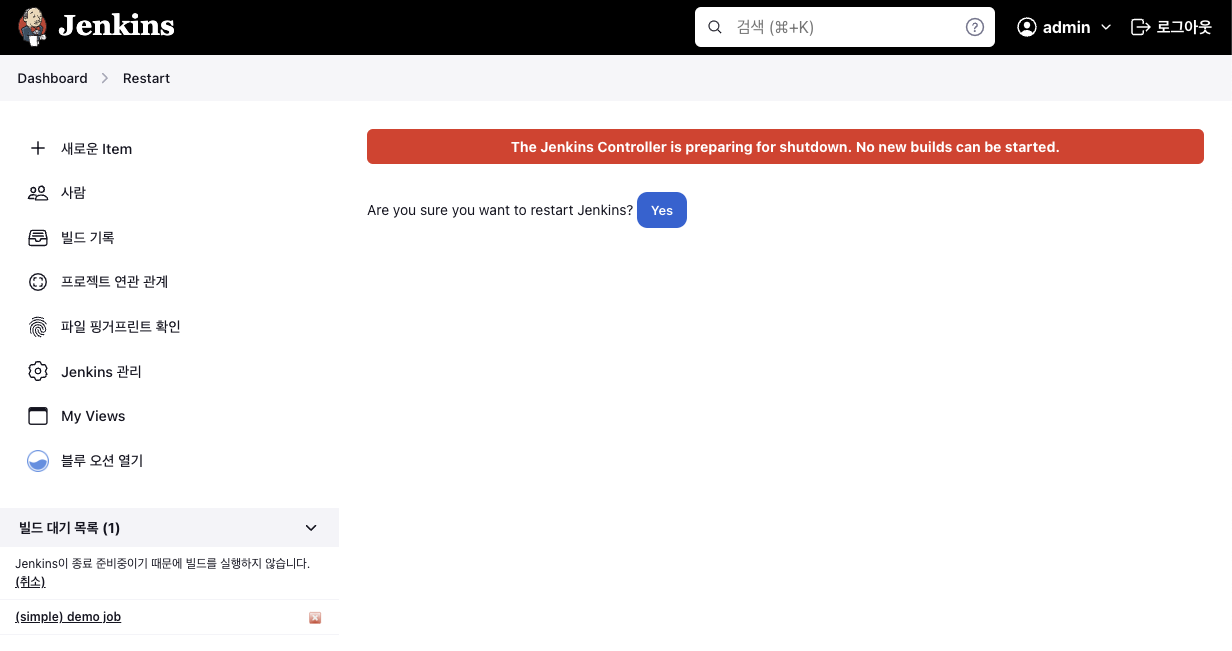The image size is (1232, 651).
Task: Open the (simple) demo job link
Action: pos(68,617)
